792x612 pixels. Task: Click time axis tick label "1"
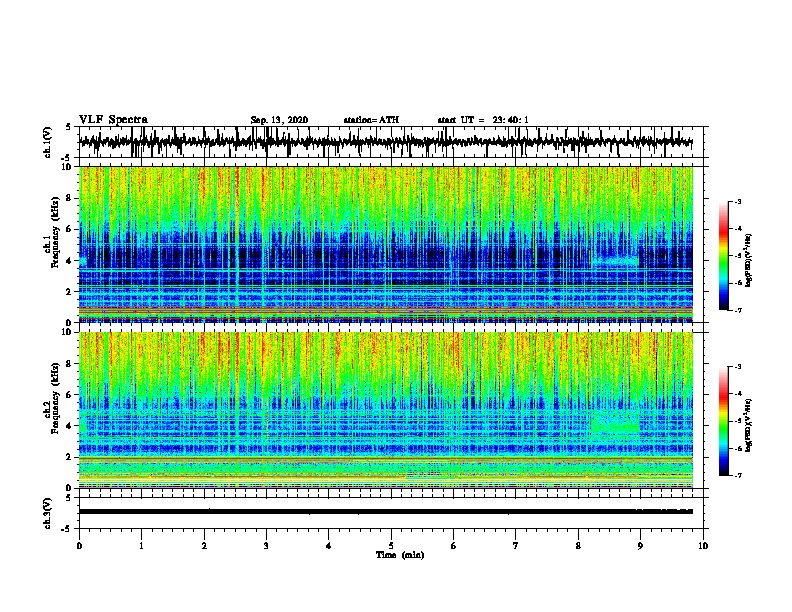click(x=141, y=546)
